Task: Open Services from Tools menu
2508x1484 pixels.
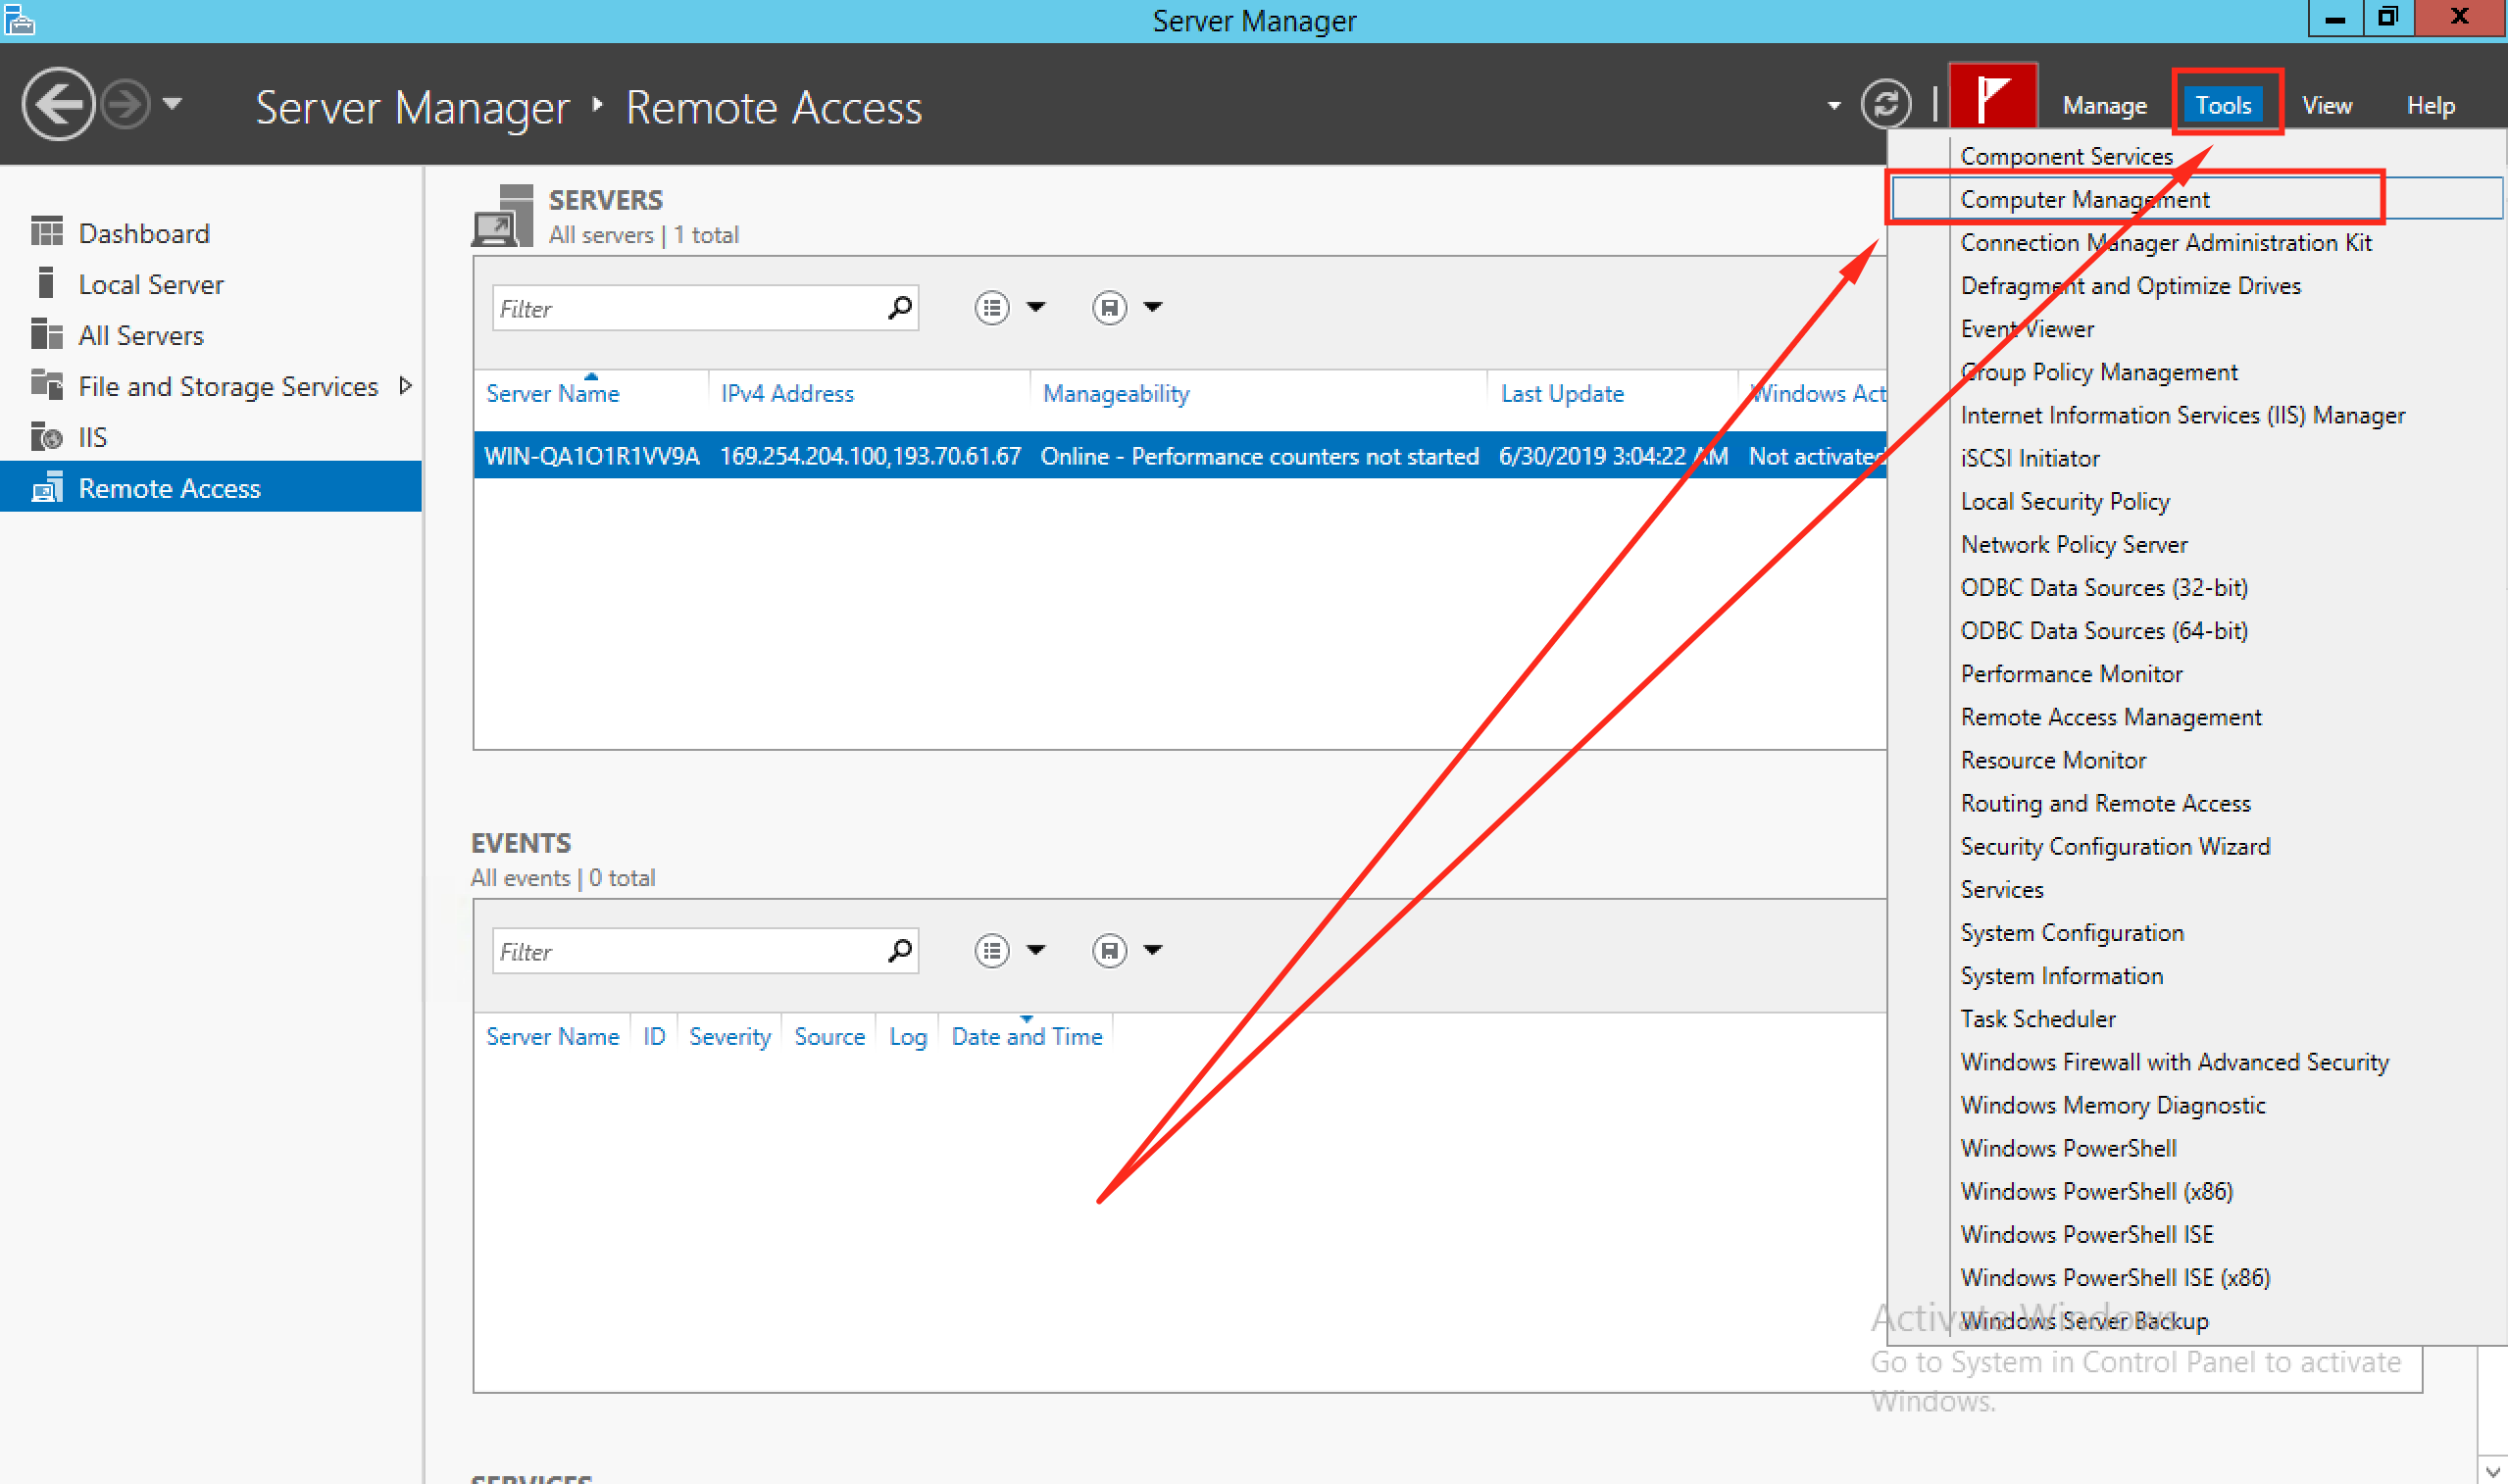Action: [x=2001, y=888]
